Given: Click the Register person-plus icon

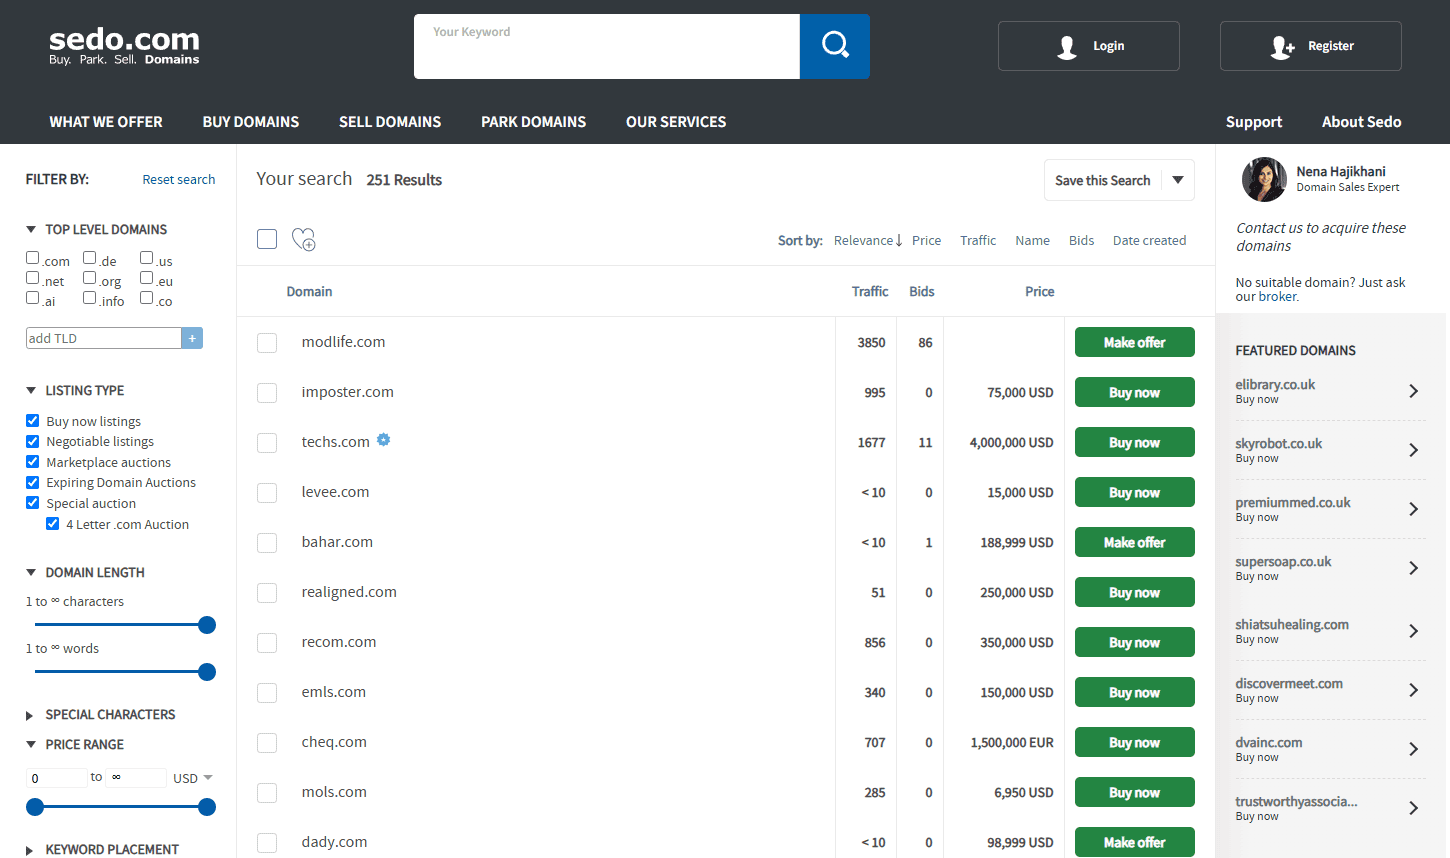Looking at the screenshot, I should pos(1280,46).
